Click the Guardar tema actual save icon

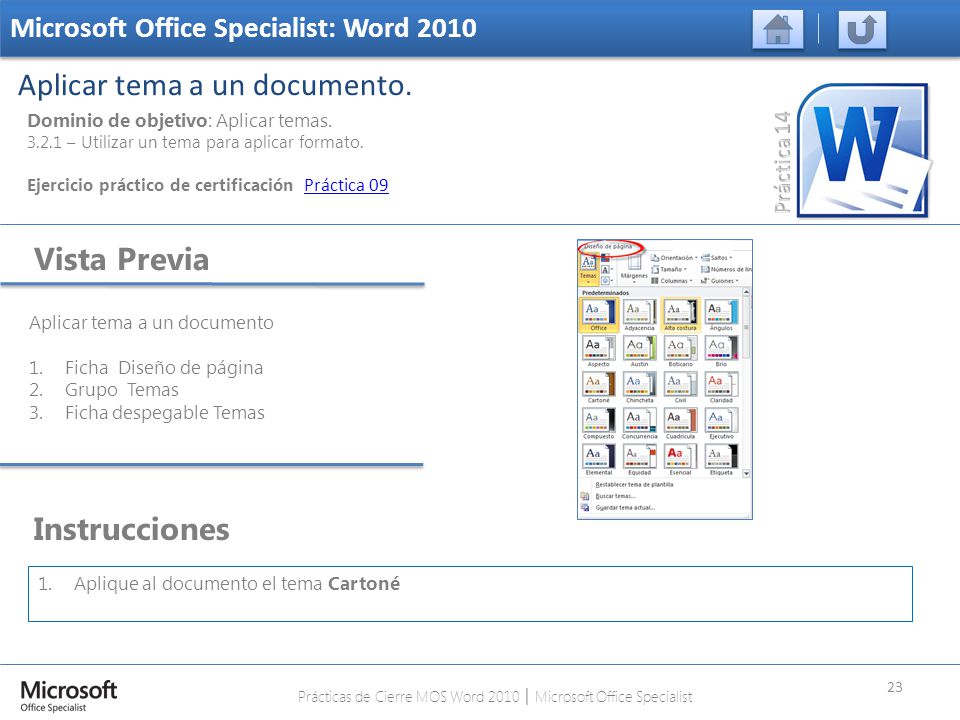pos(585,508)
